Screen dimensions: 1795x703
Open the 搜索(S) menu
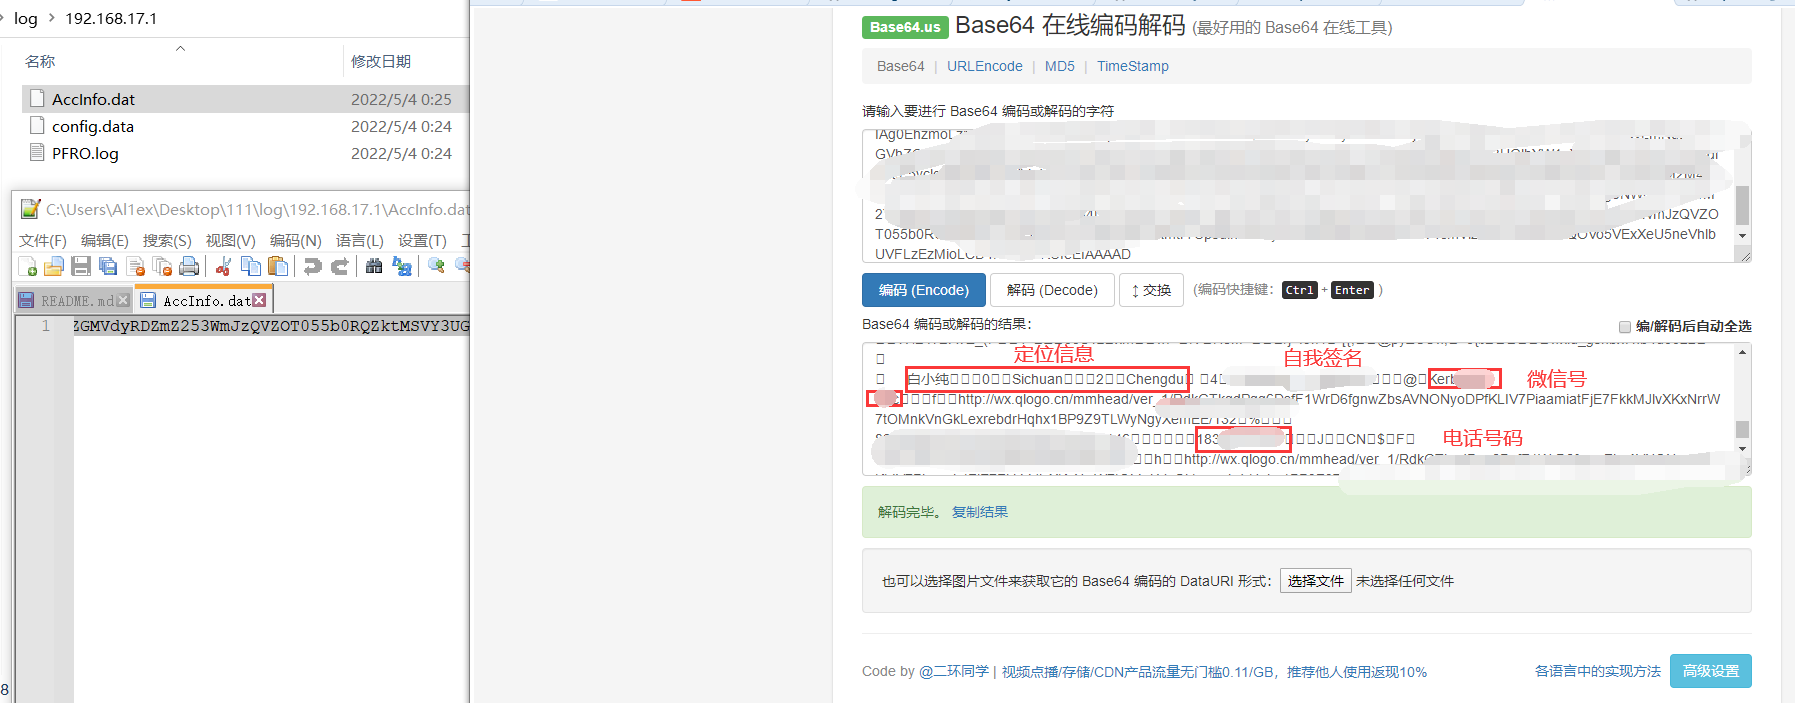167,241
